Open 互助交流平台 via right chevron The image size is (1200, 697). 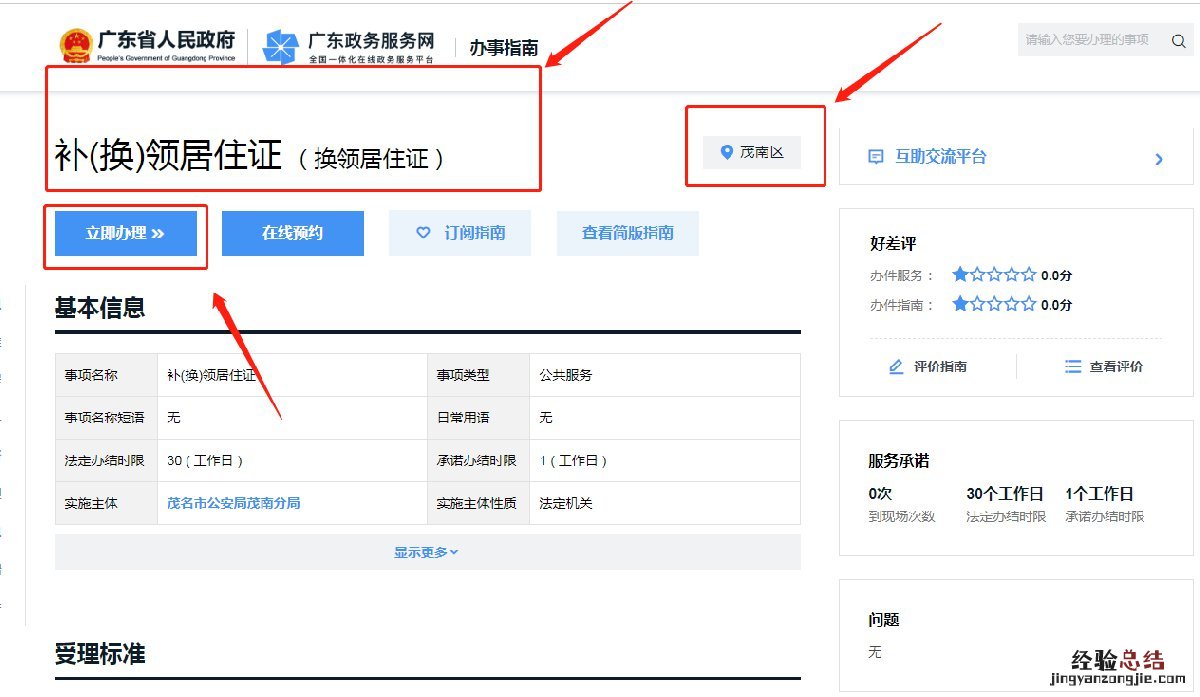pos(1159,158)
